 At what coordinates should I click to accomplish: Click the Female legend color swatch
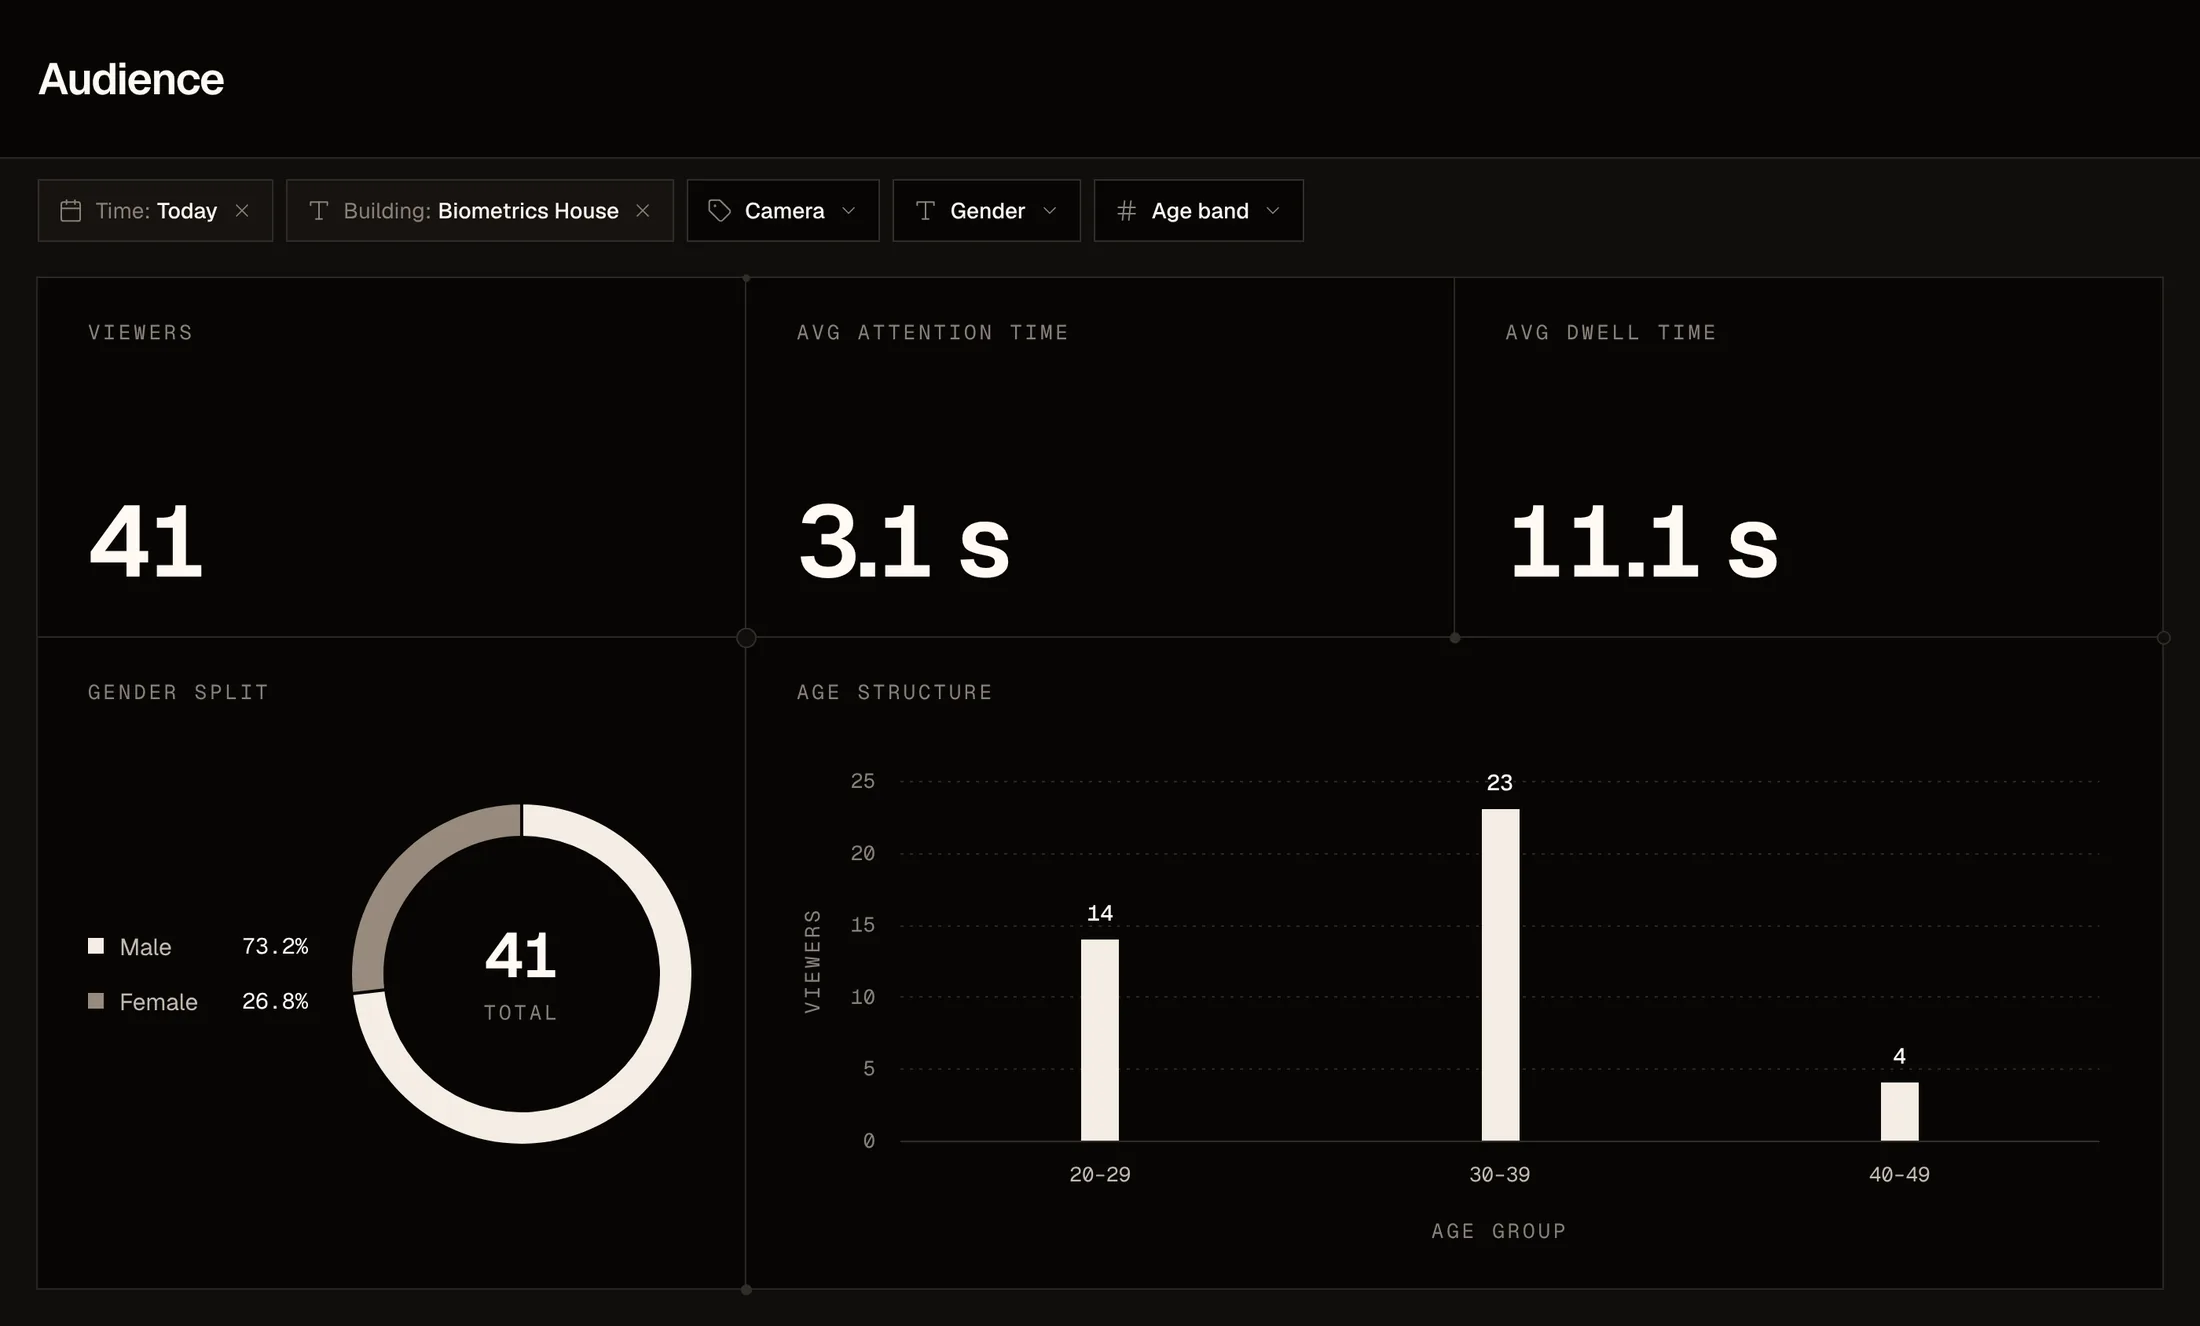pos(96,1001)
